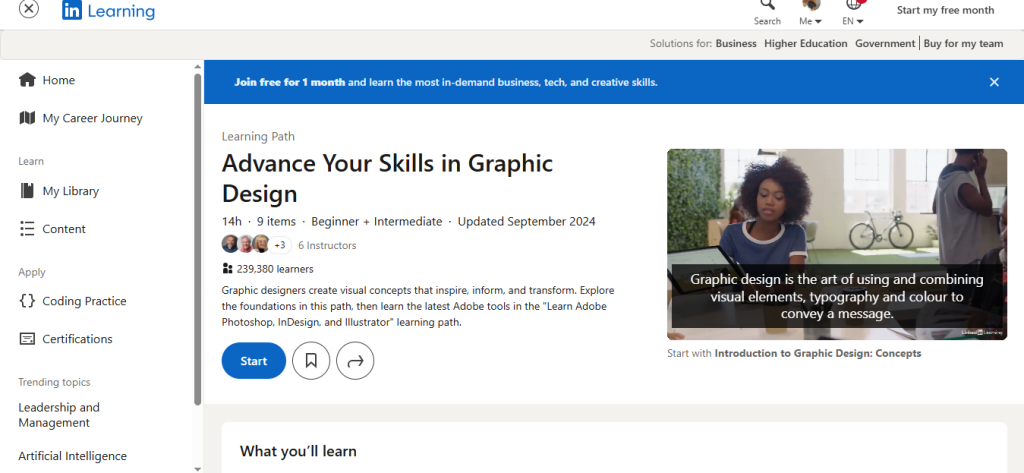This screenshot has width=1024, height=473.
Task: Click the My Library book icon
Action: pyautogui.click(x=27, y=191)
